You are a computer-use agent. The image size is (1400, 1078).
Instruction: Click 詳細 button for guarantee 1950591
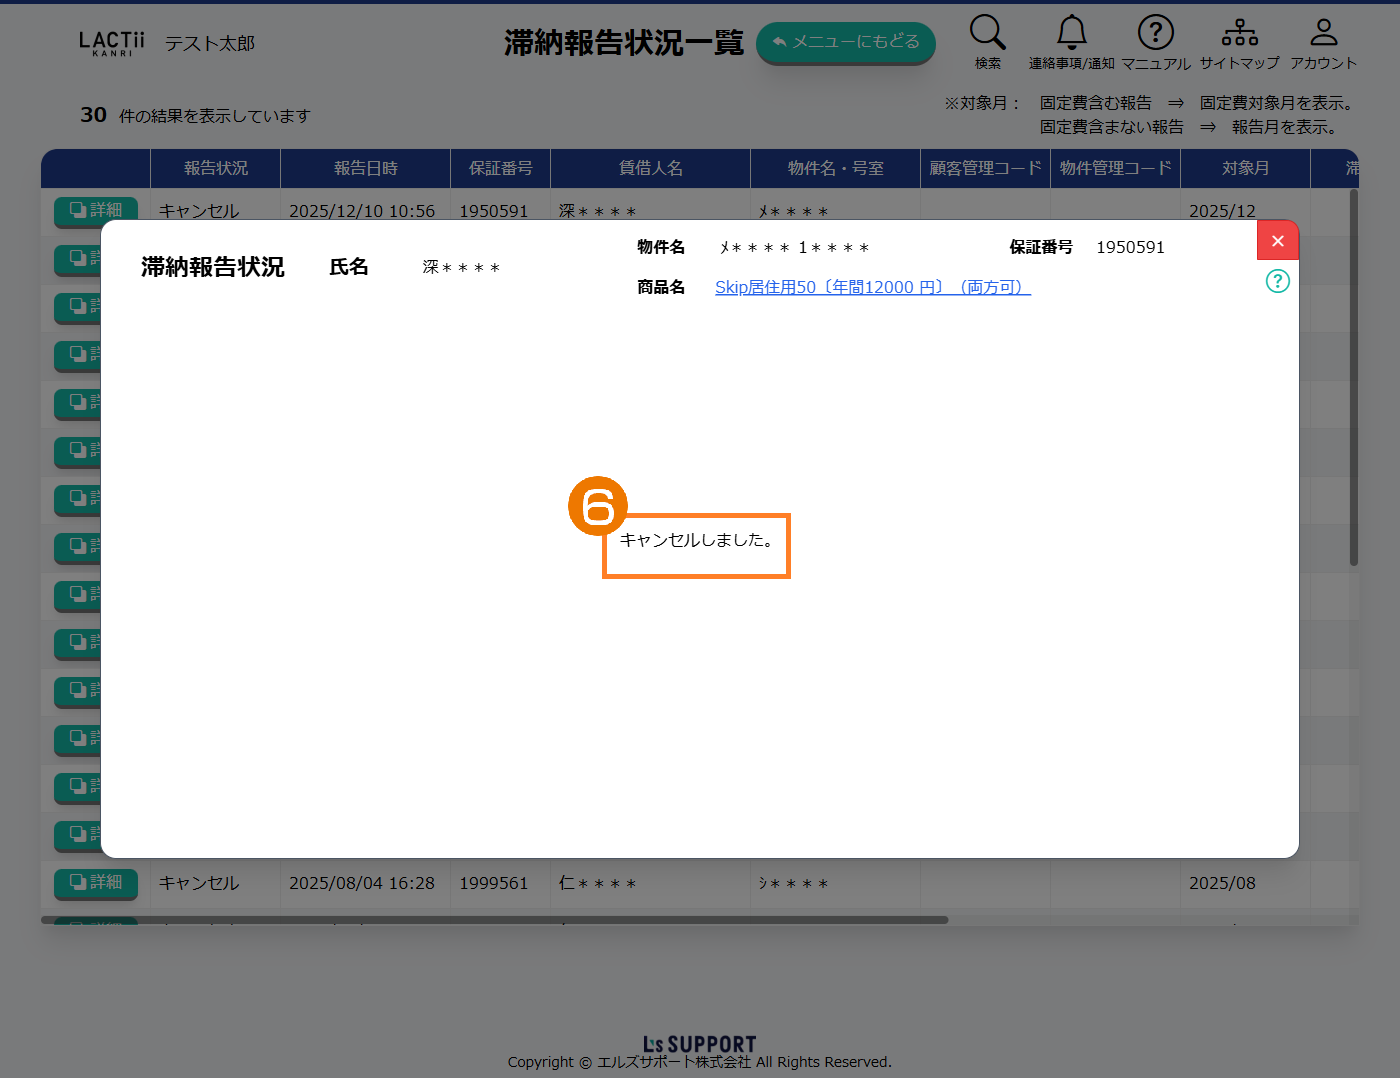pos(96,210)
